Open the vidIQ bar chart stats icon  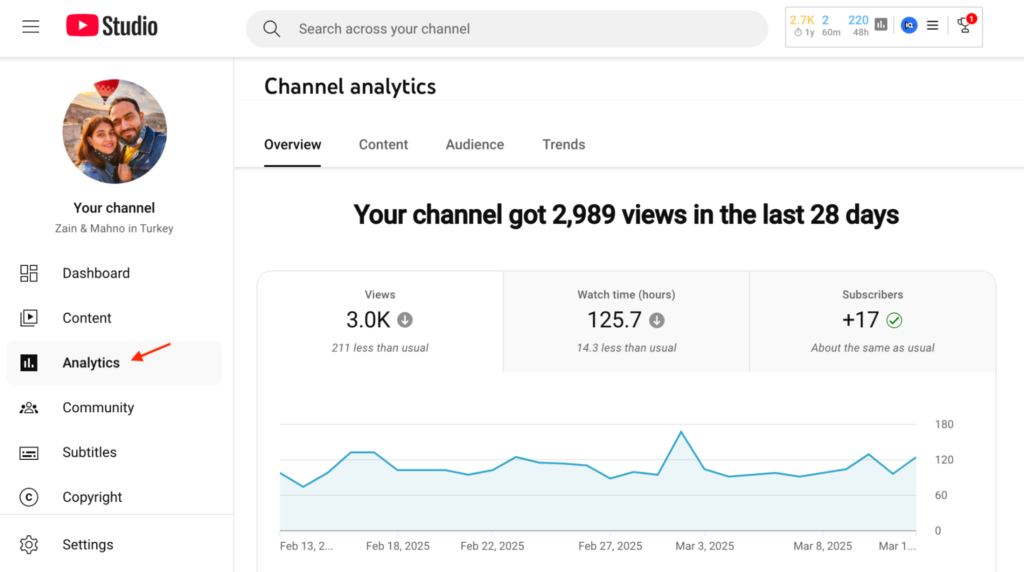(881, 25)
